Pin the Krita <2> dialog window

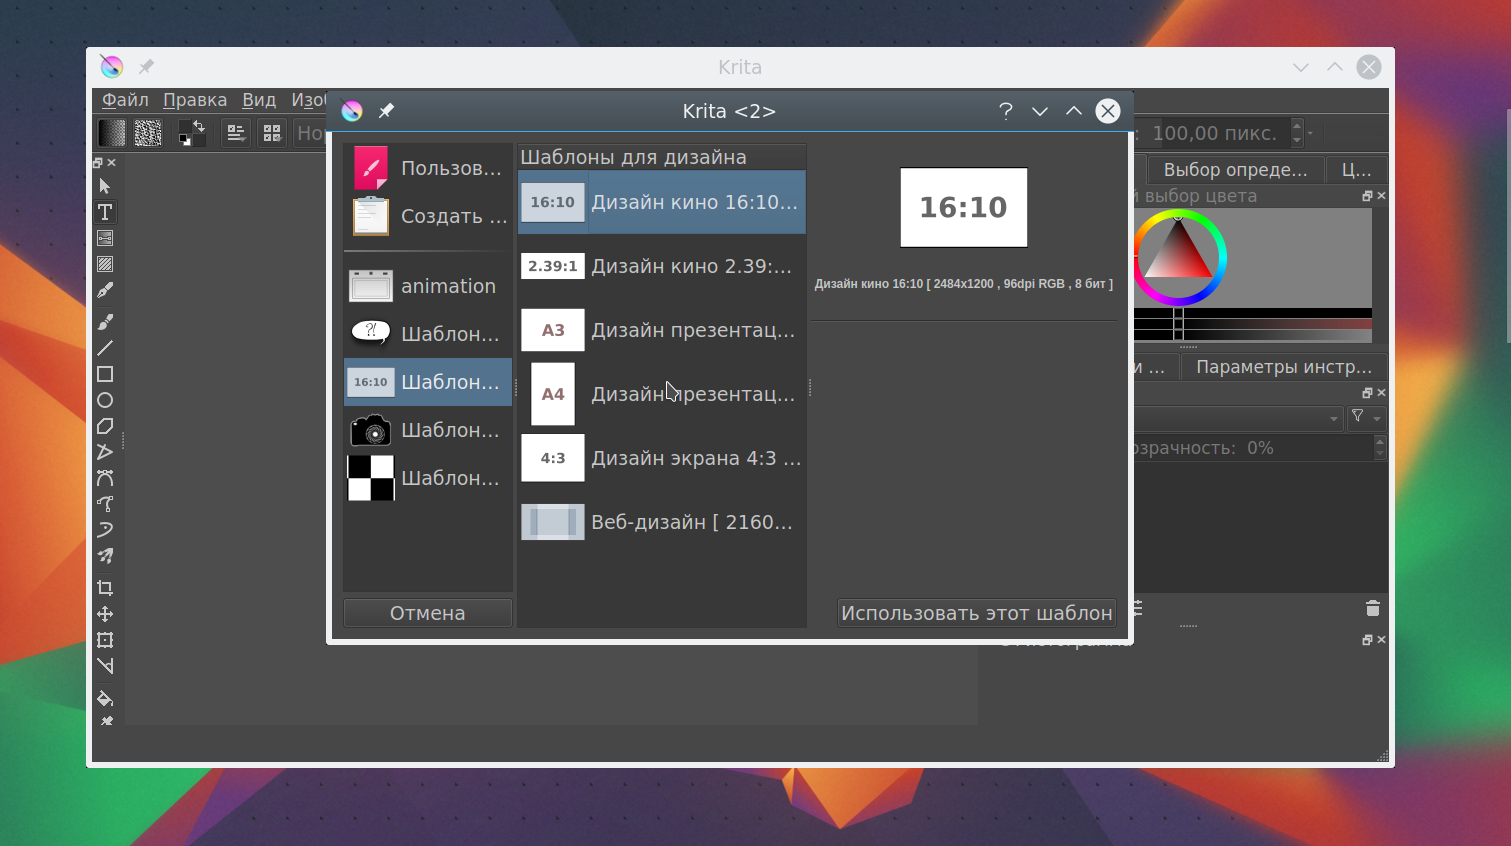[386, 111]
